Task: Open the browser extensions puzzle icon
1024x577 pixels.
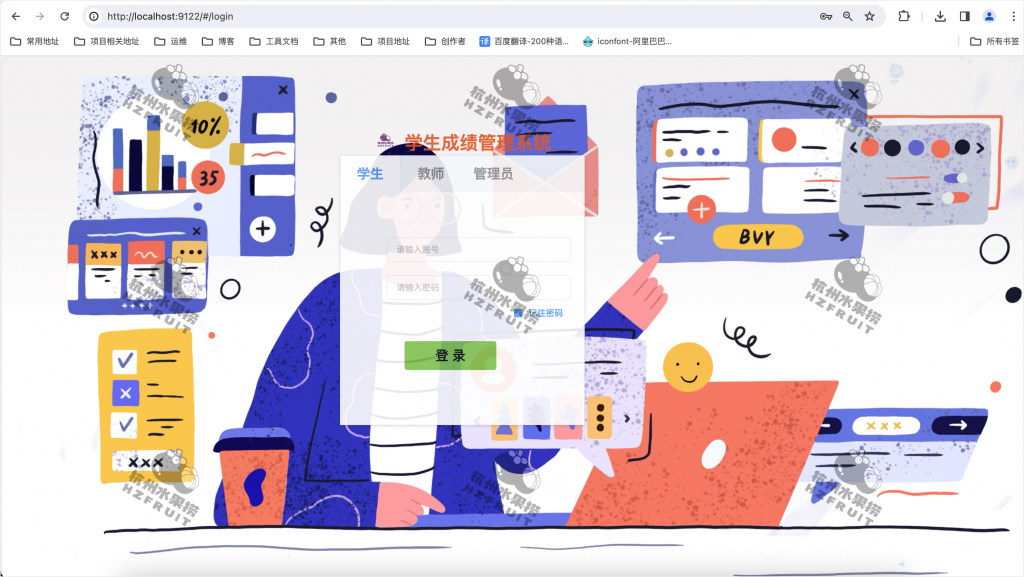Action: coord(904,16)
